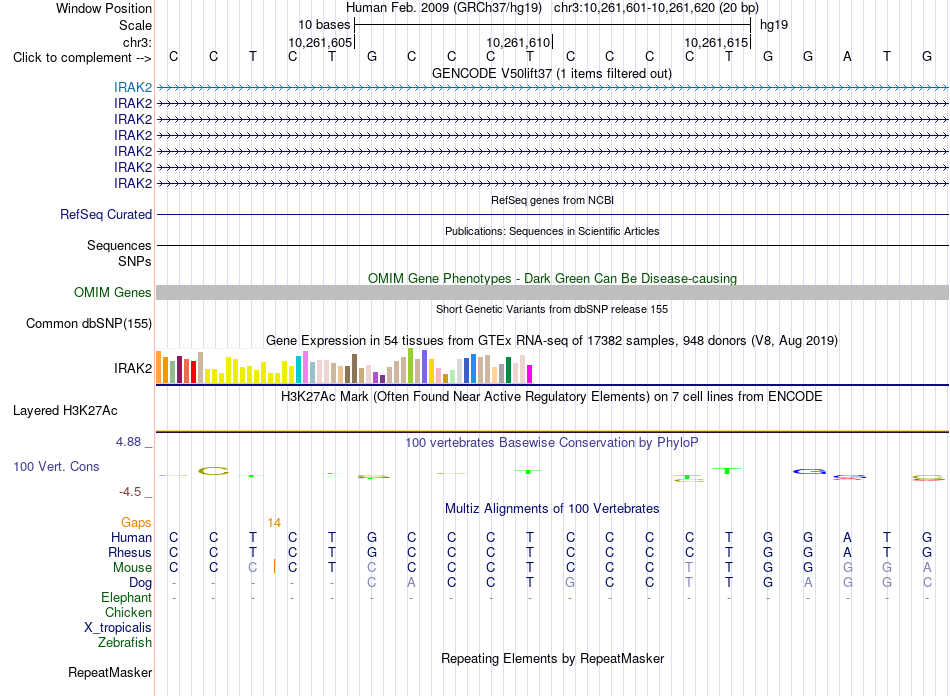Click the 10,261,610 coordinate tick
The image size is (950, 696).
pyautogui.click(x=518, y=42)
